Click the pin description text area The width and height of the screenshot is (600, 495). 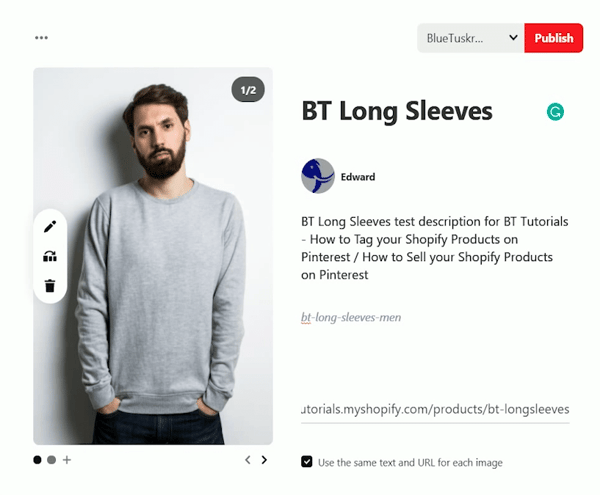pyautogui.click(x=435, y=248)
